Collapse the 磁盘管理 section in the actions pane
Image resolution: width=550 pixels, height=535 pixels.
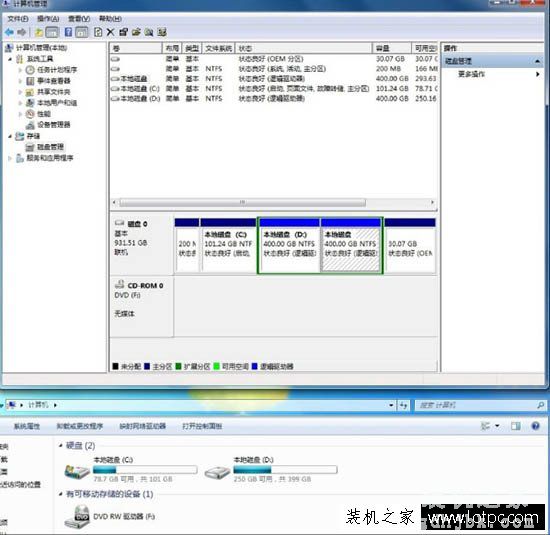click(x=537, y=61)
